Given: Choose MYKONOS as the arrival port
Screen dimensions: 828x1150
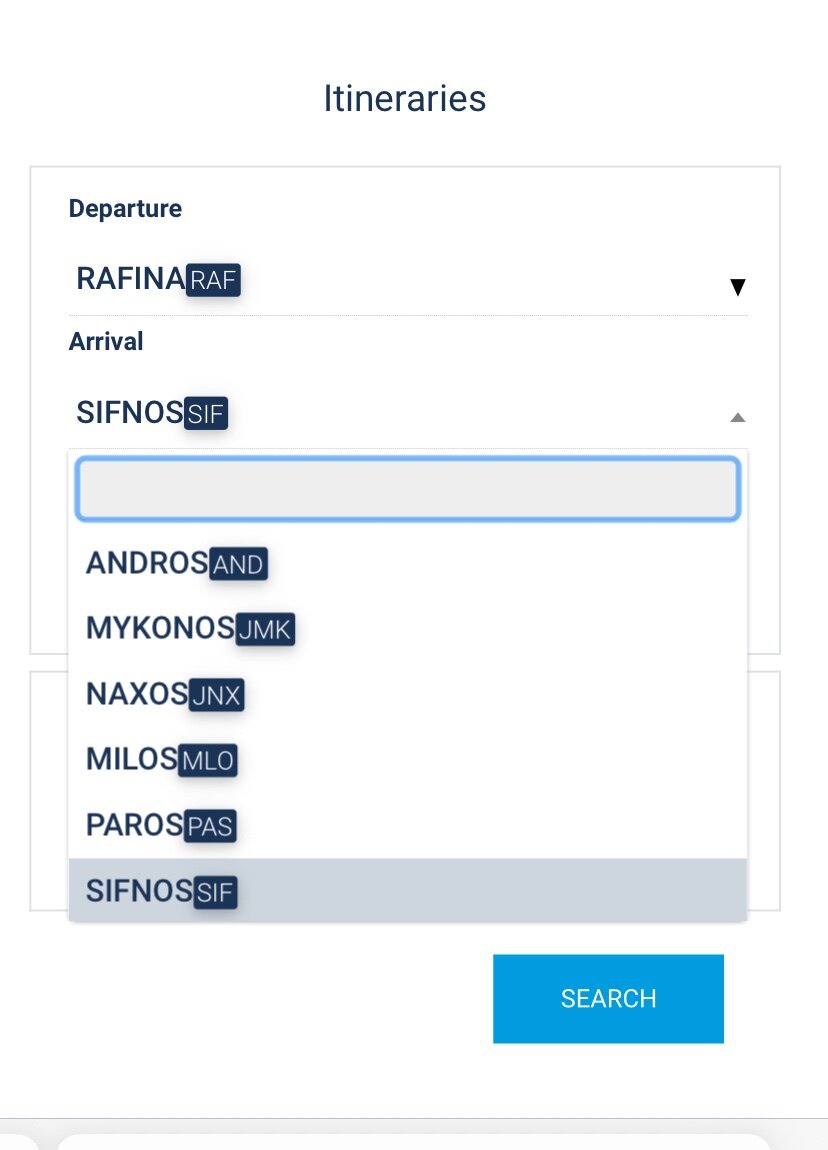Looking at the screenshot, I should pyautogui.click(x=160, y=628).
